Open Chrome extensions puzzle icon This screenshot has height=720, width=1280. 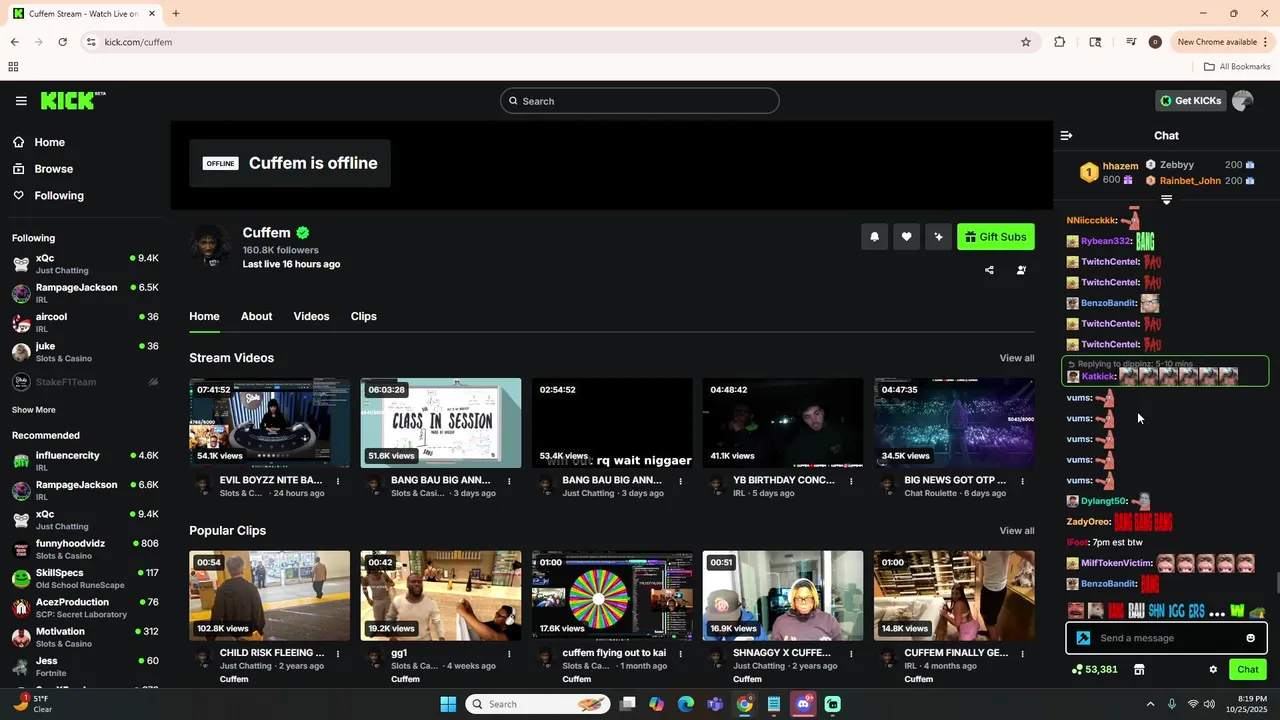pyautogui.click(x=1060, y=42)
